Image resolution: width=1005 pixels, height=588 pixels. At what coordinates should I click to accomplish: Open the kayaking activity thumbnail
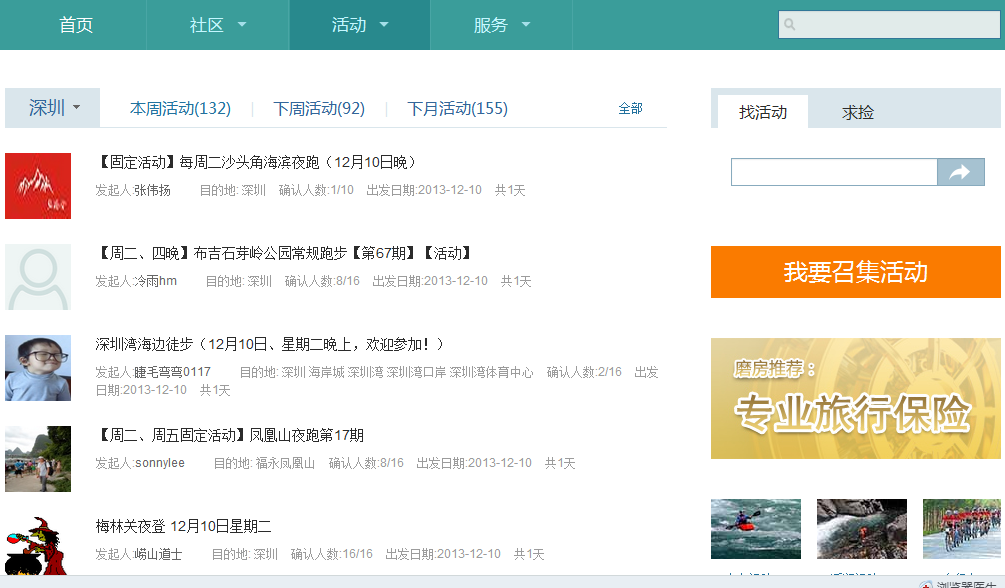(755, 528)
